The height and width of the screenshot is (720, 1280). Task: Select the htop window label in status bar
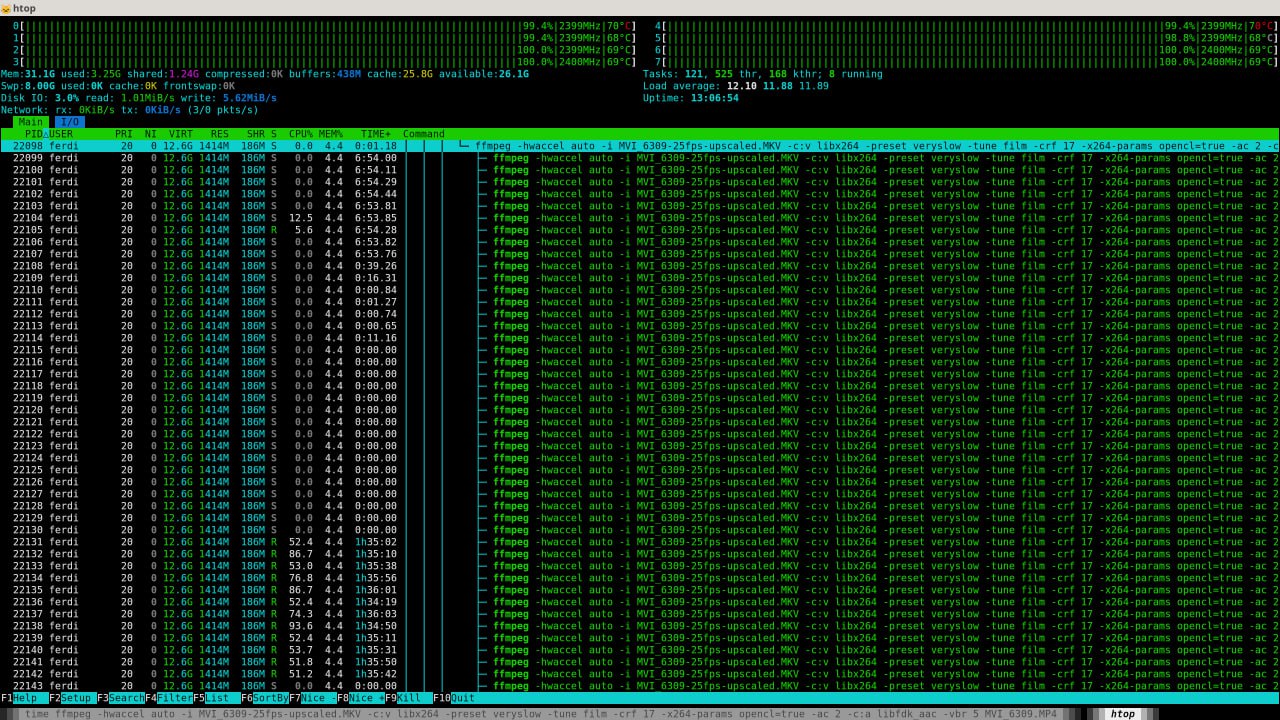[x=1122, y=714]
